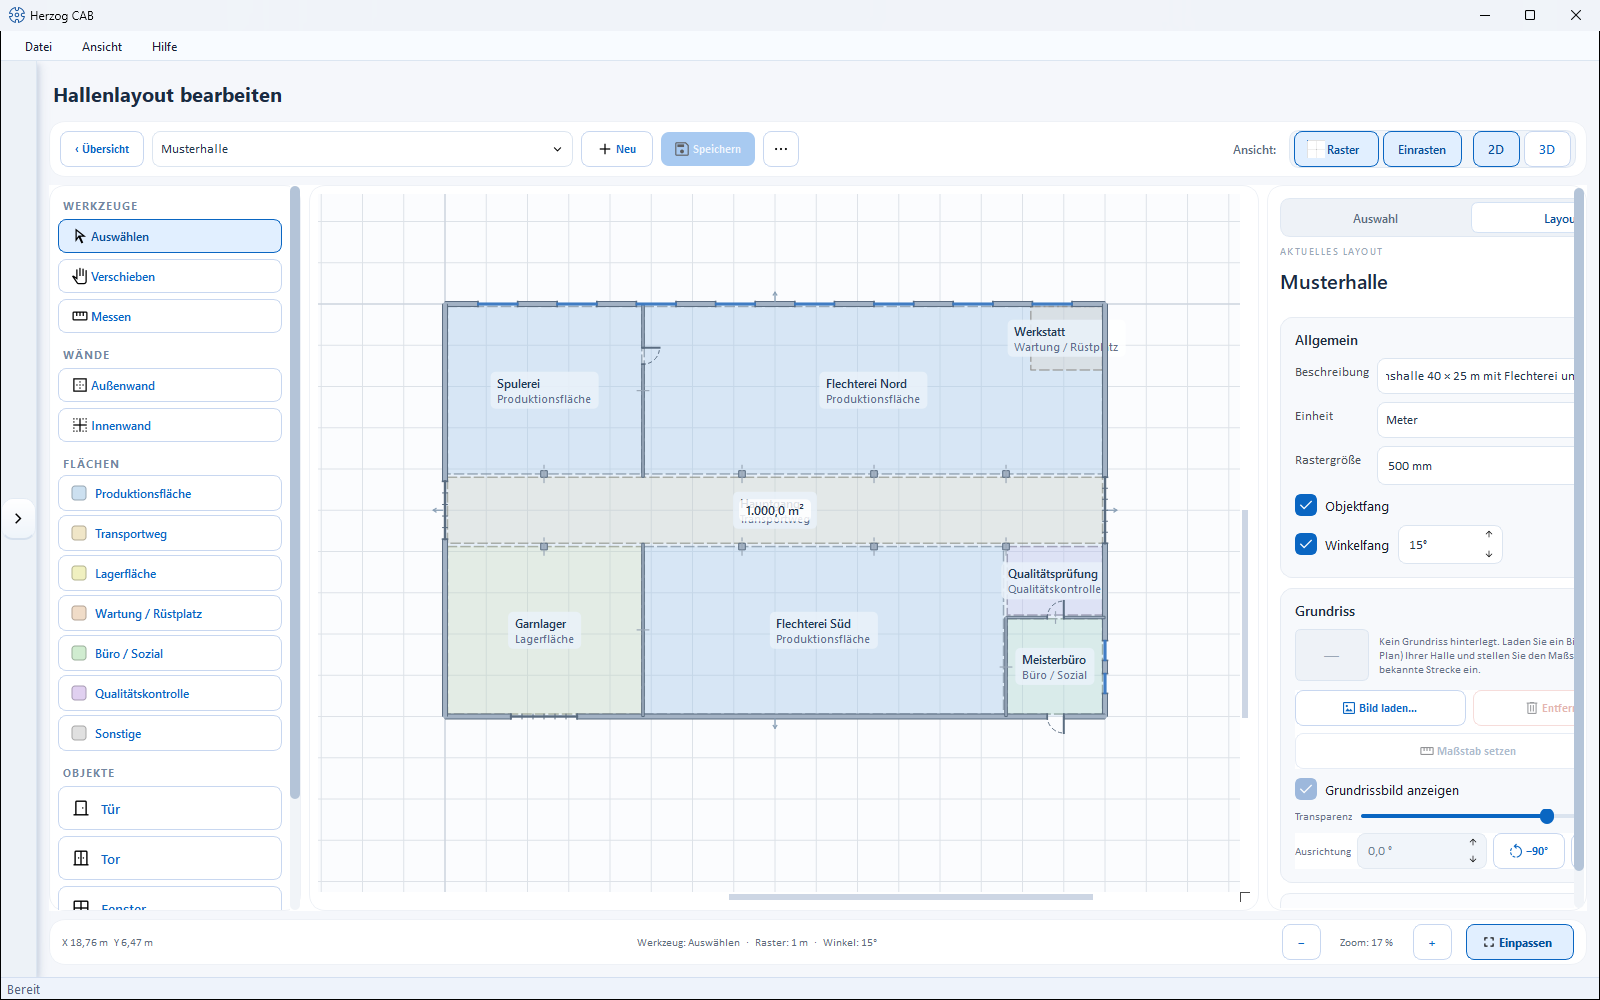Click the Bild laden button
1600x1000 pixels.
(1380, 708)
